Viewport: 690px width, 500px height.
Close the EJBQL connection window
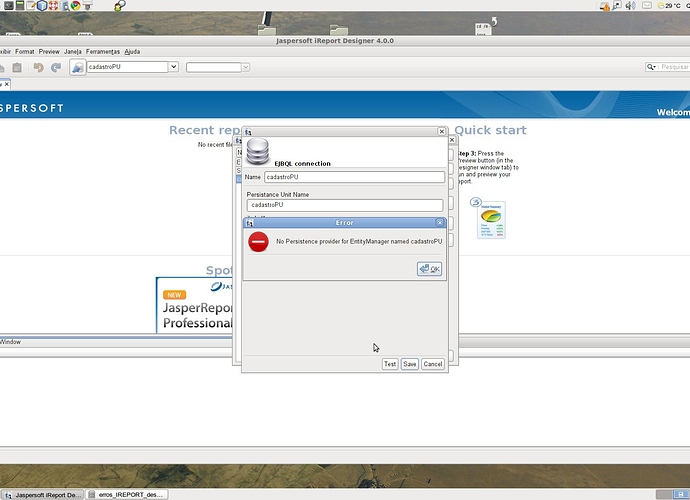pos(441,132)
